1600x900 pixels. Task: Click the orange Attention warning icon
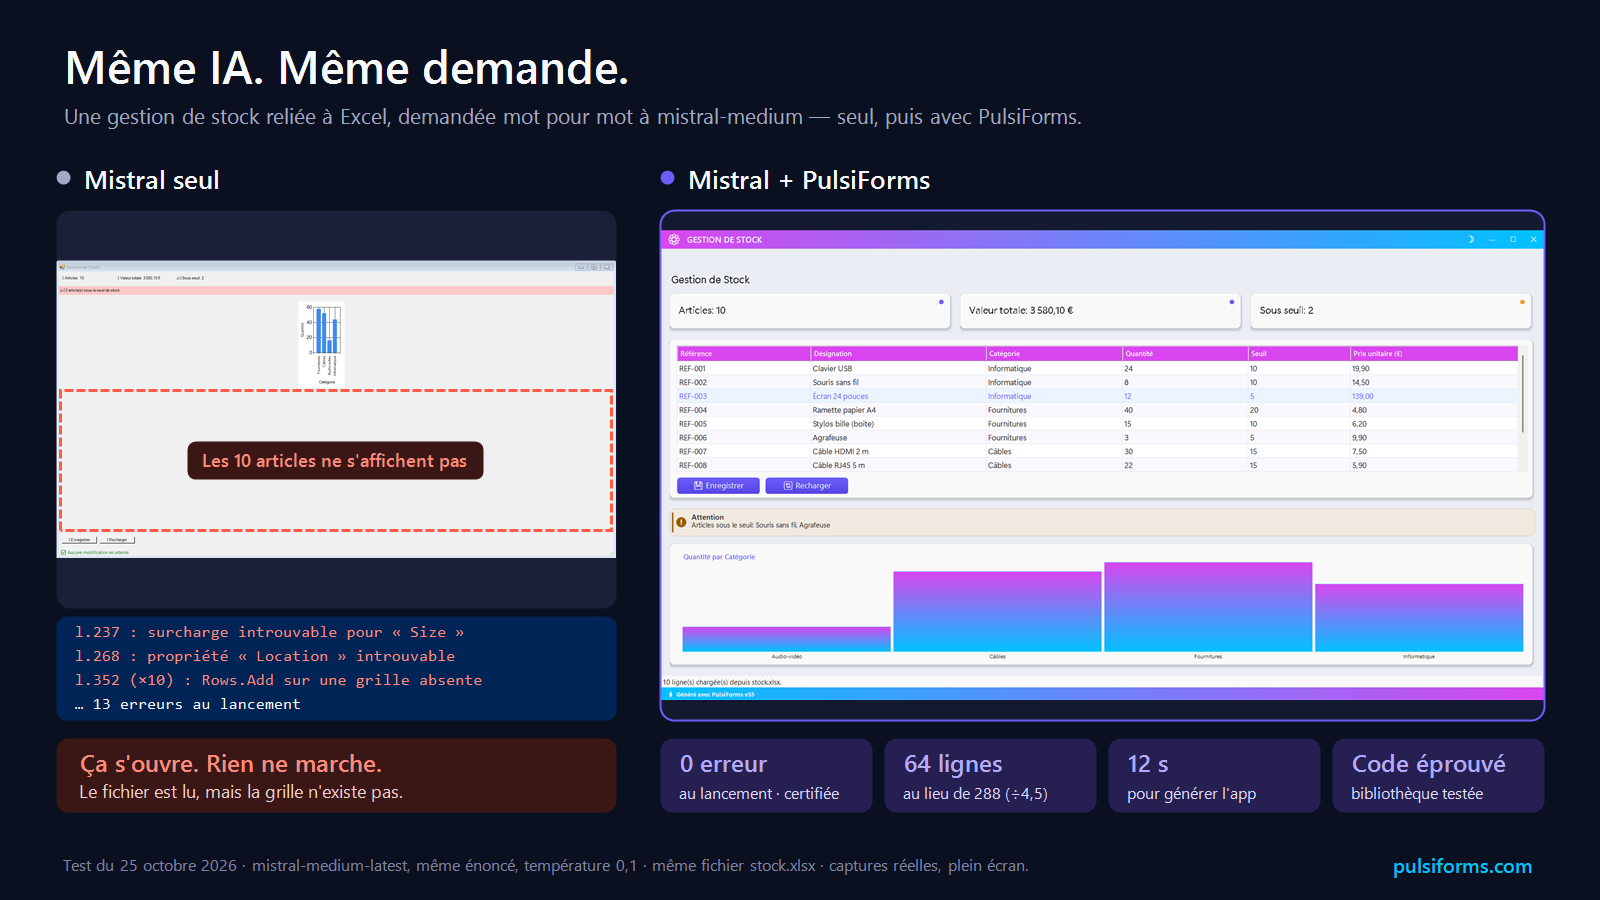pyautogui.click(x=681, y=522)
